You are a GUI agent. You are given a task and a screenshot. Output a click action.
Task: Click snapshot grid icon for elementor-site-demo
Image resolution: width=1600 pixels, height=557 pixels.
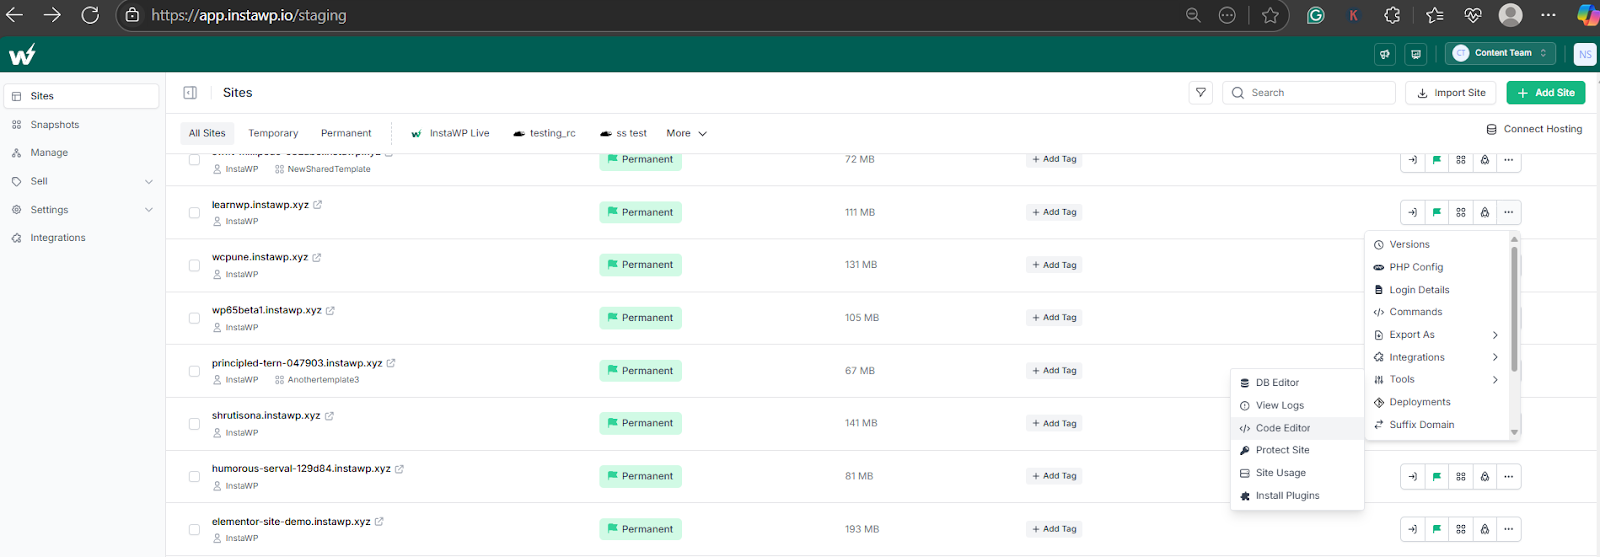[1461, 529]
